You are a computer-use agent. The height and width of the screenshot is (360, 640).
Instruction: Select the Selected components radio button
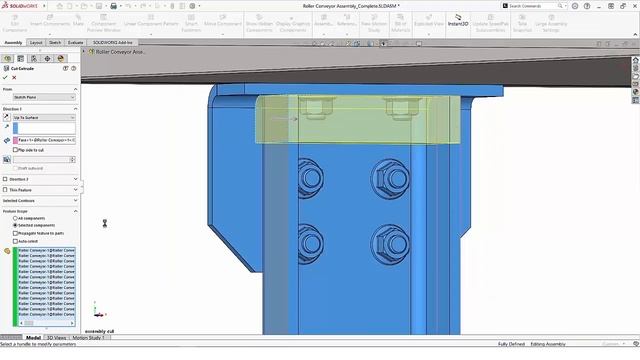[x=15, y=225]
